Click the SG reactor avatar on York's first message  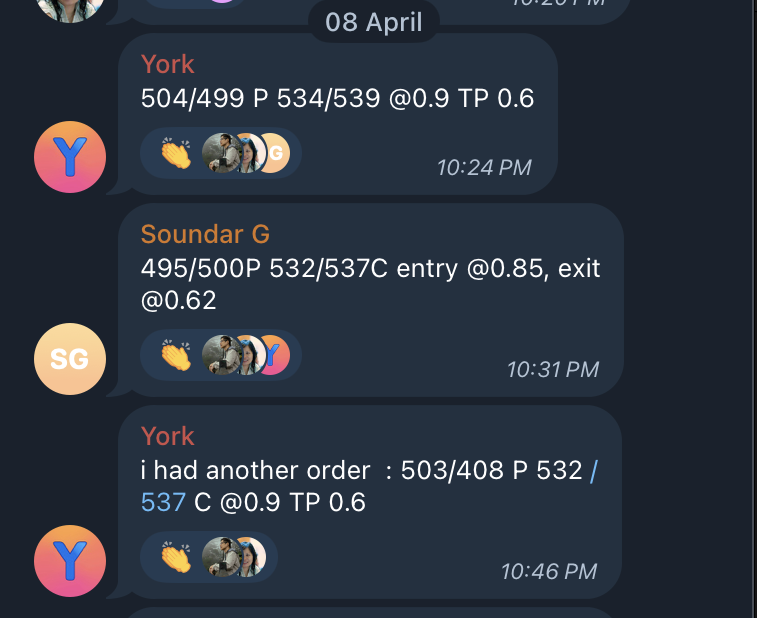click(x=275, y=153)
